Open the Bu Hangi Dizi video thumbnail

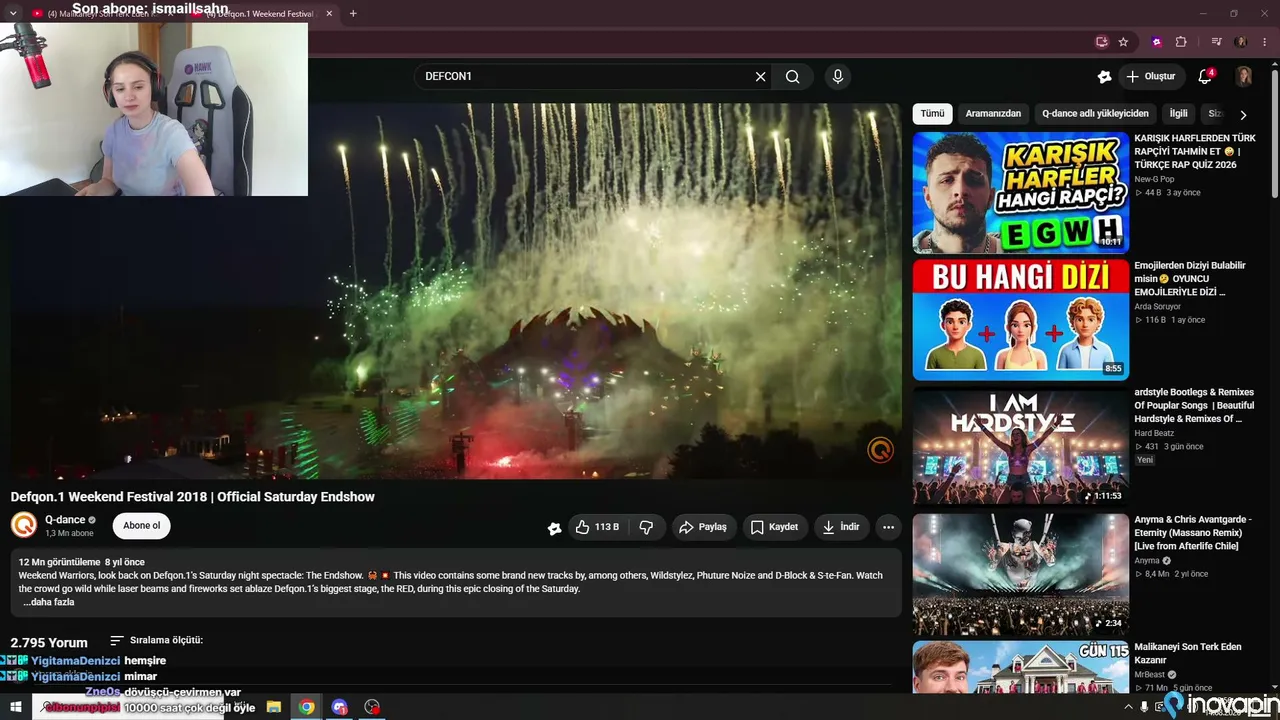pos(1020,320)
